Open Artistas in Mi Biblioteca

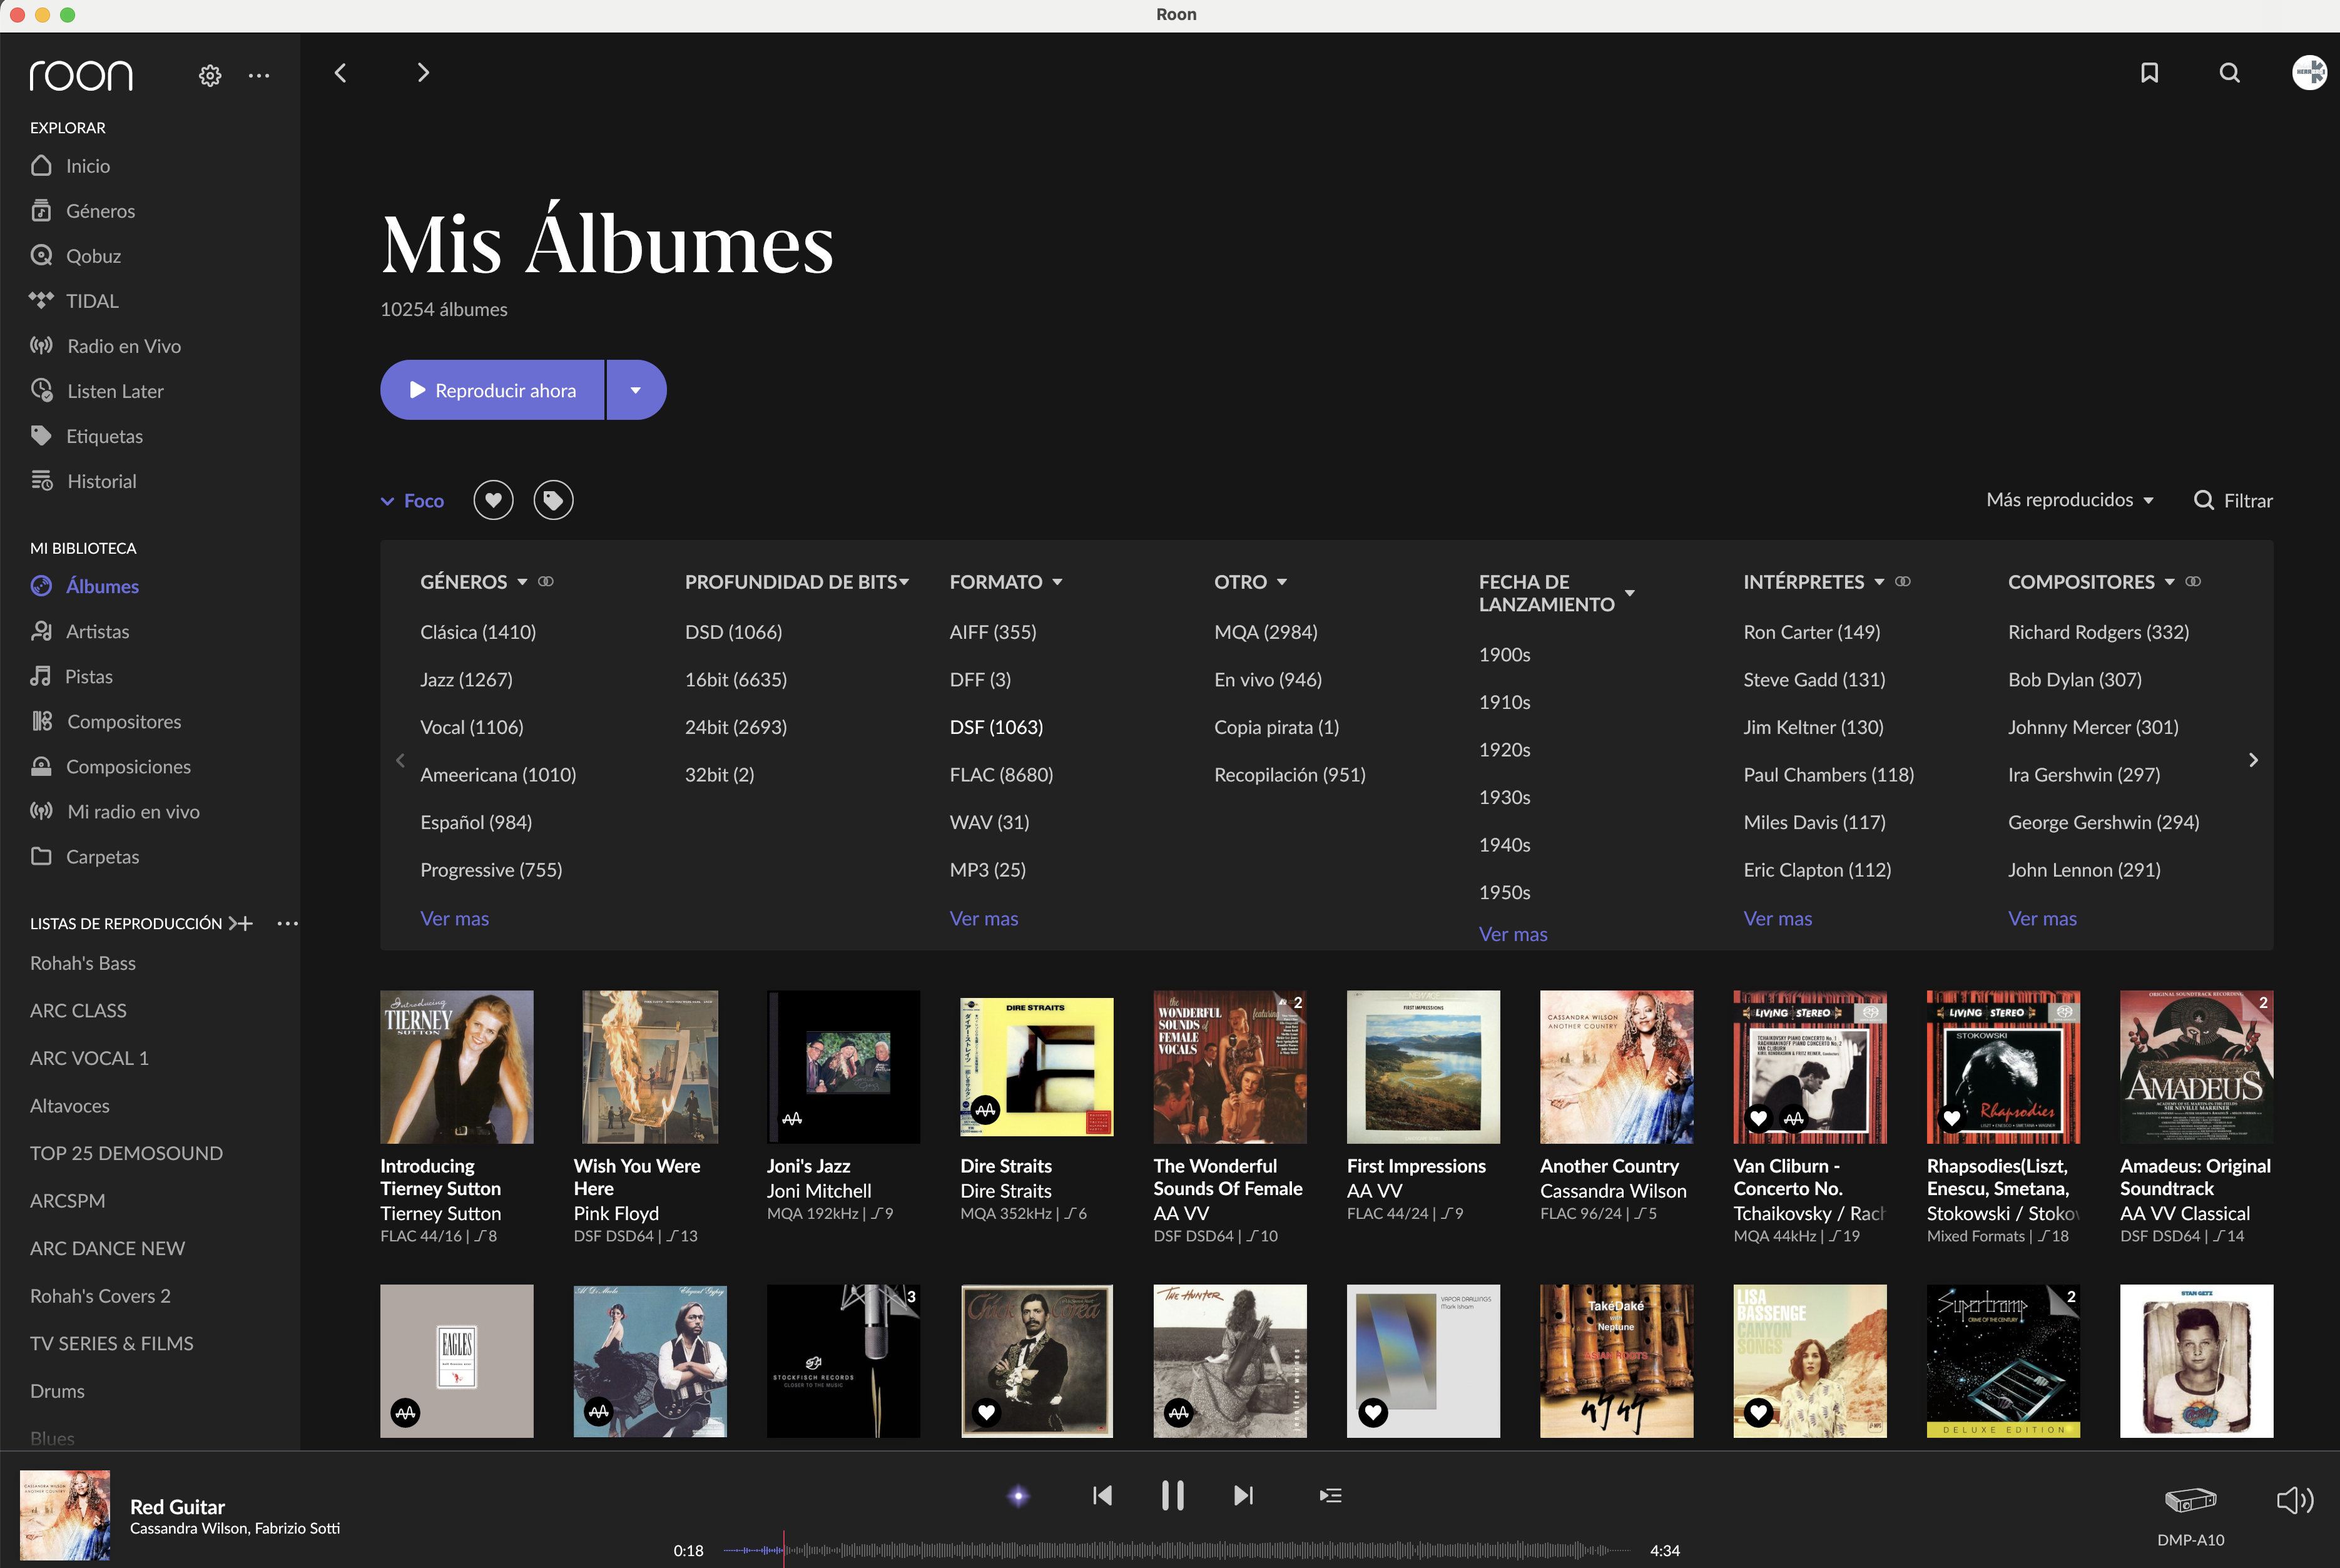pyautogui.click(x=97, y=631)
